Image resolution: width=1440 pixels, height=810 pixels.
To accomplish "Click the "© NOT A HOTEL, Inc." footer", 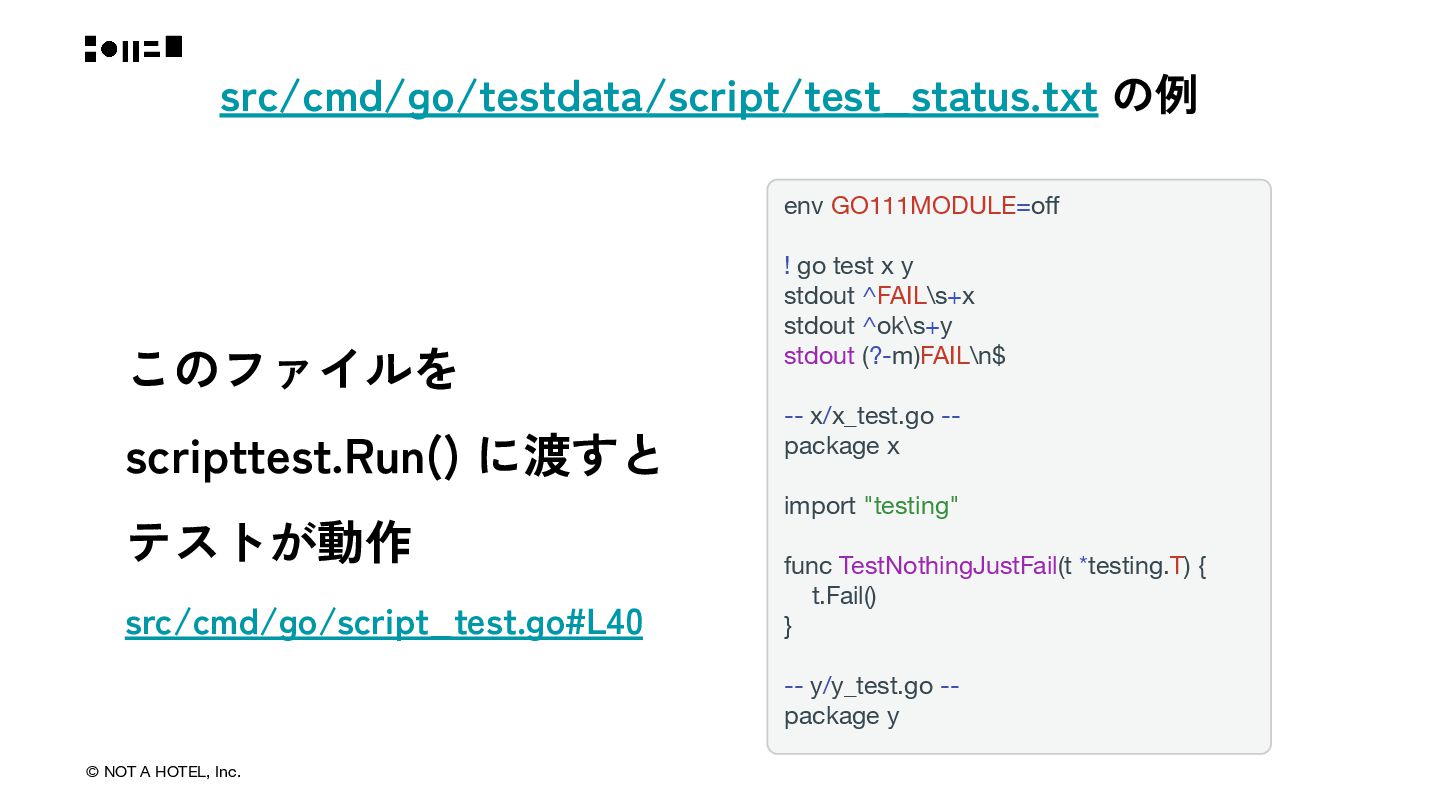I will click(163, 772).
